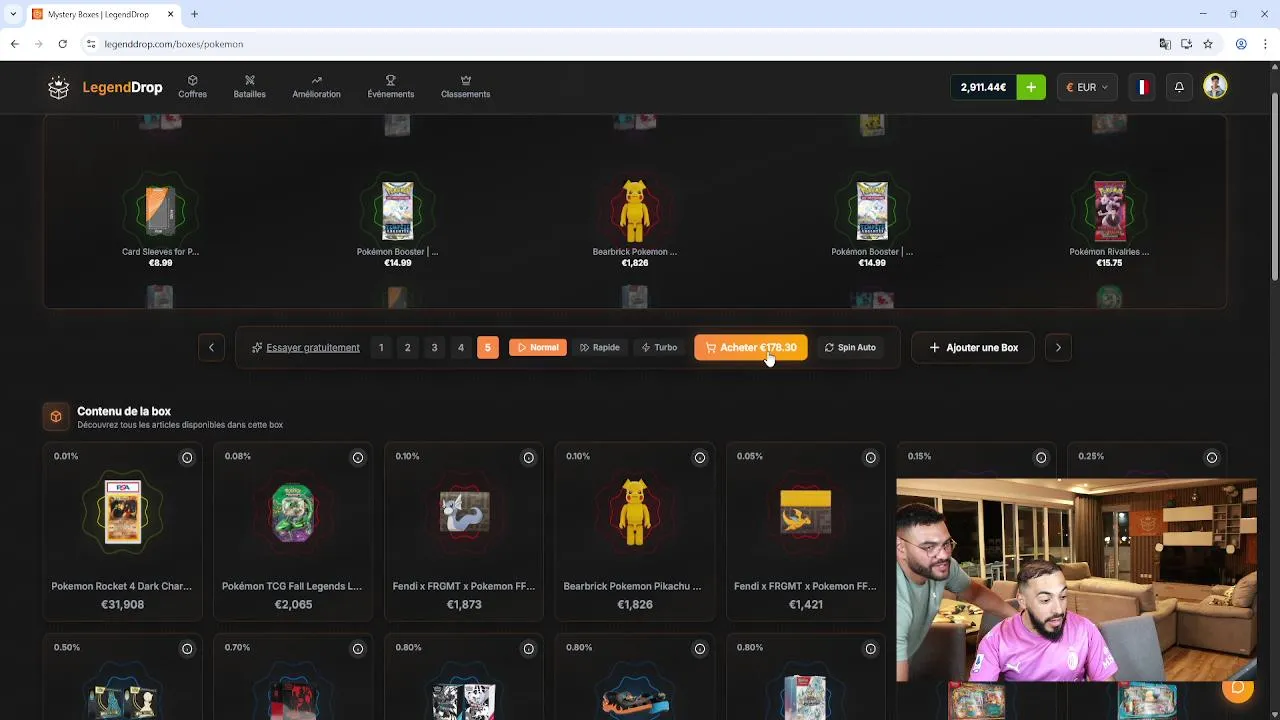
Task: Click price €2,065 text
Action: [x=293, y=605]
